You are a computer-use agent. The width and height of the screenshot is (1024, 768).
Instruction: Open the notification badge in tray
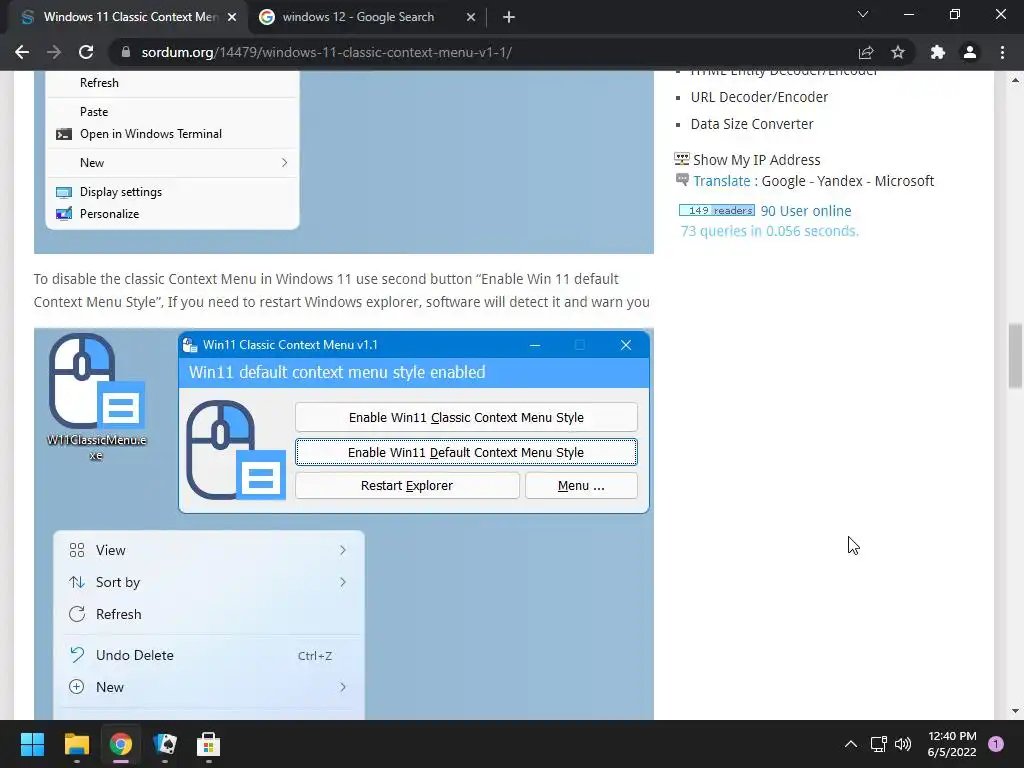[996, 744]
